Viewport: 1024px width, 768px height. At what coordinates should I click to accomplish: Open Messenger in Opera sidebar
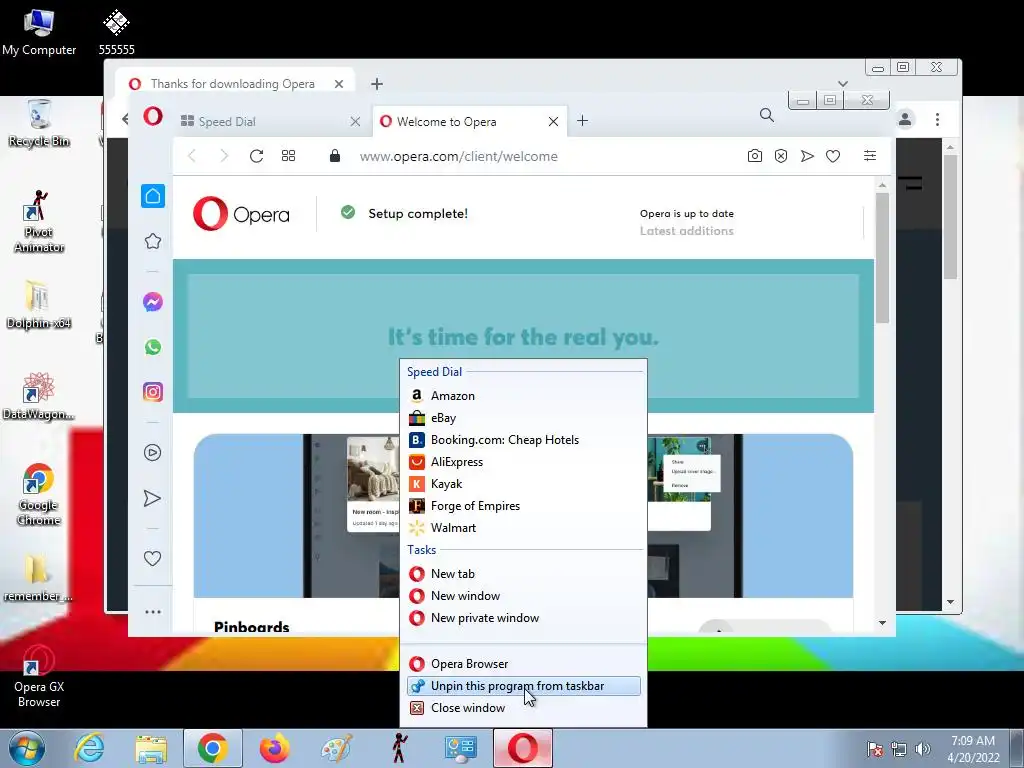(153, 302)
